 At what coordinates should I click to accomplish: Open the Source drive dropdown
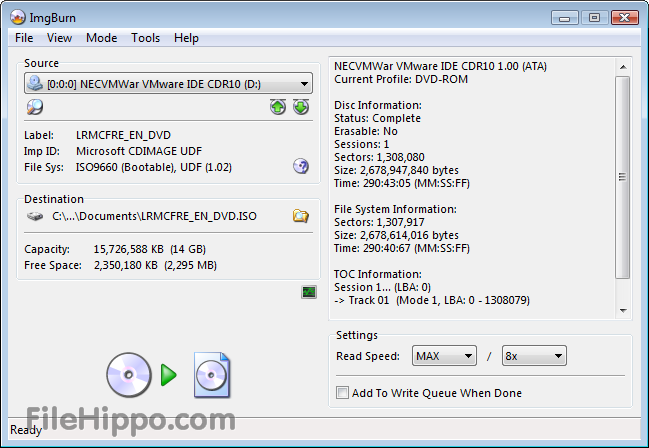pyautogui.click(x=168, y=84)
